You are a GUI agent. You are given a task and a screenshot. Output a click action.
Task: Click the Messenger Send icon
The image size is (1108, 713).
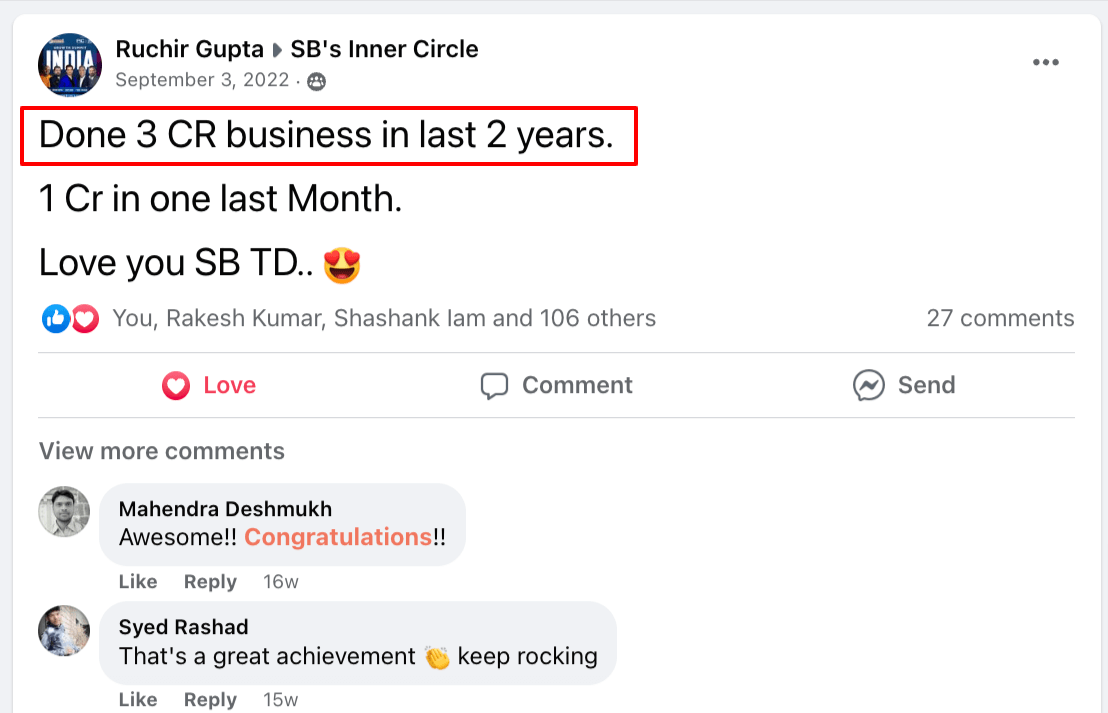(x=868, y=385)
